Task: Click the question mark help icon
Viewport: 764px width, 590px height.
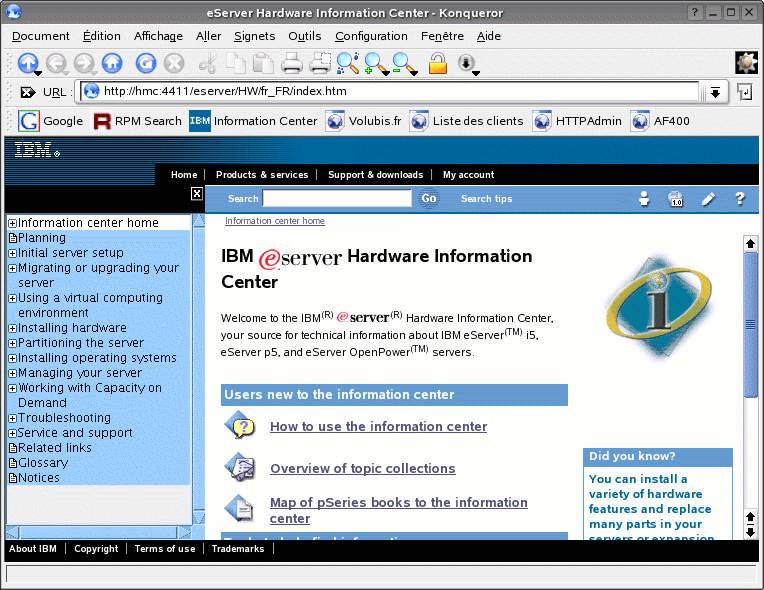Action: click(x=740, y=199)
